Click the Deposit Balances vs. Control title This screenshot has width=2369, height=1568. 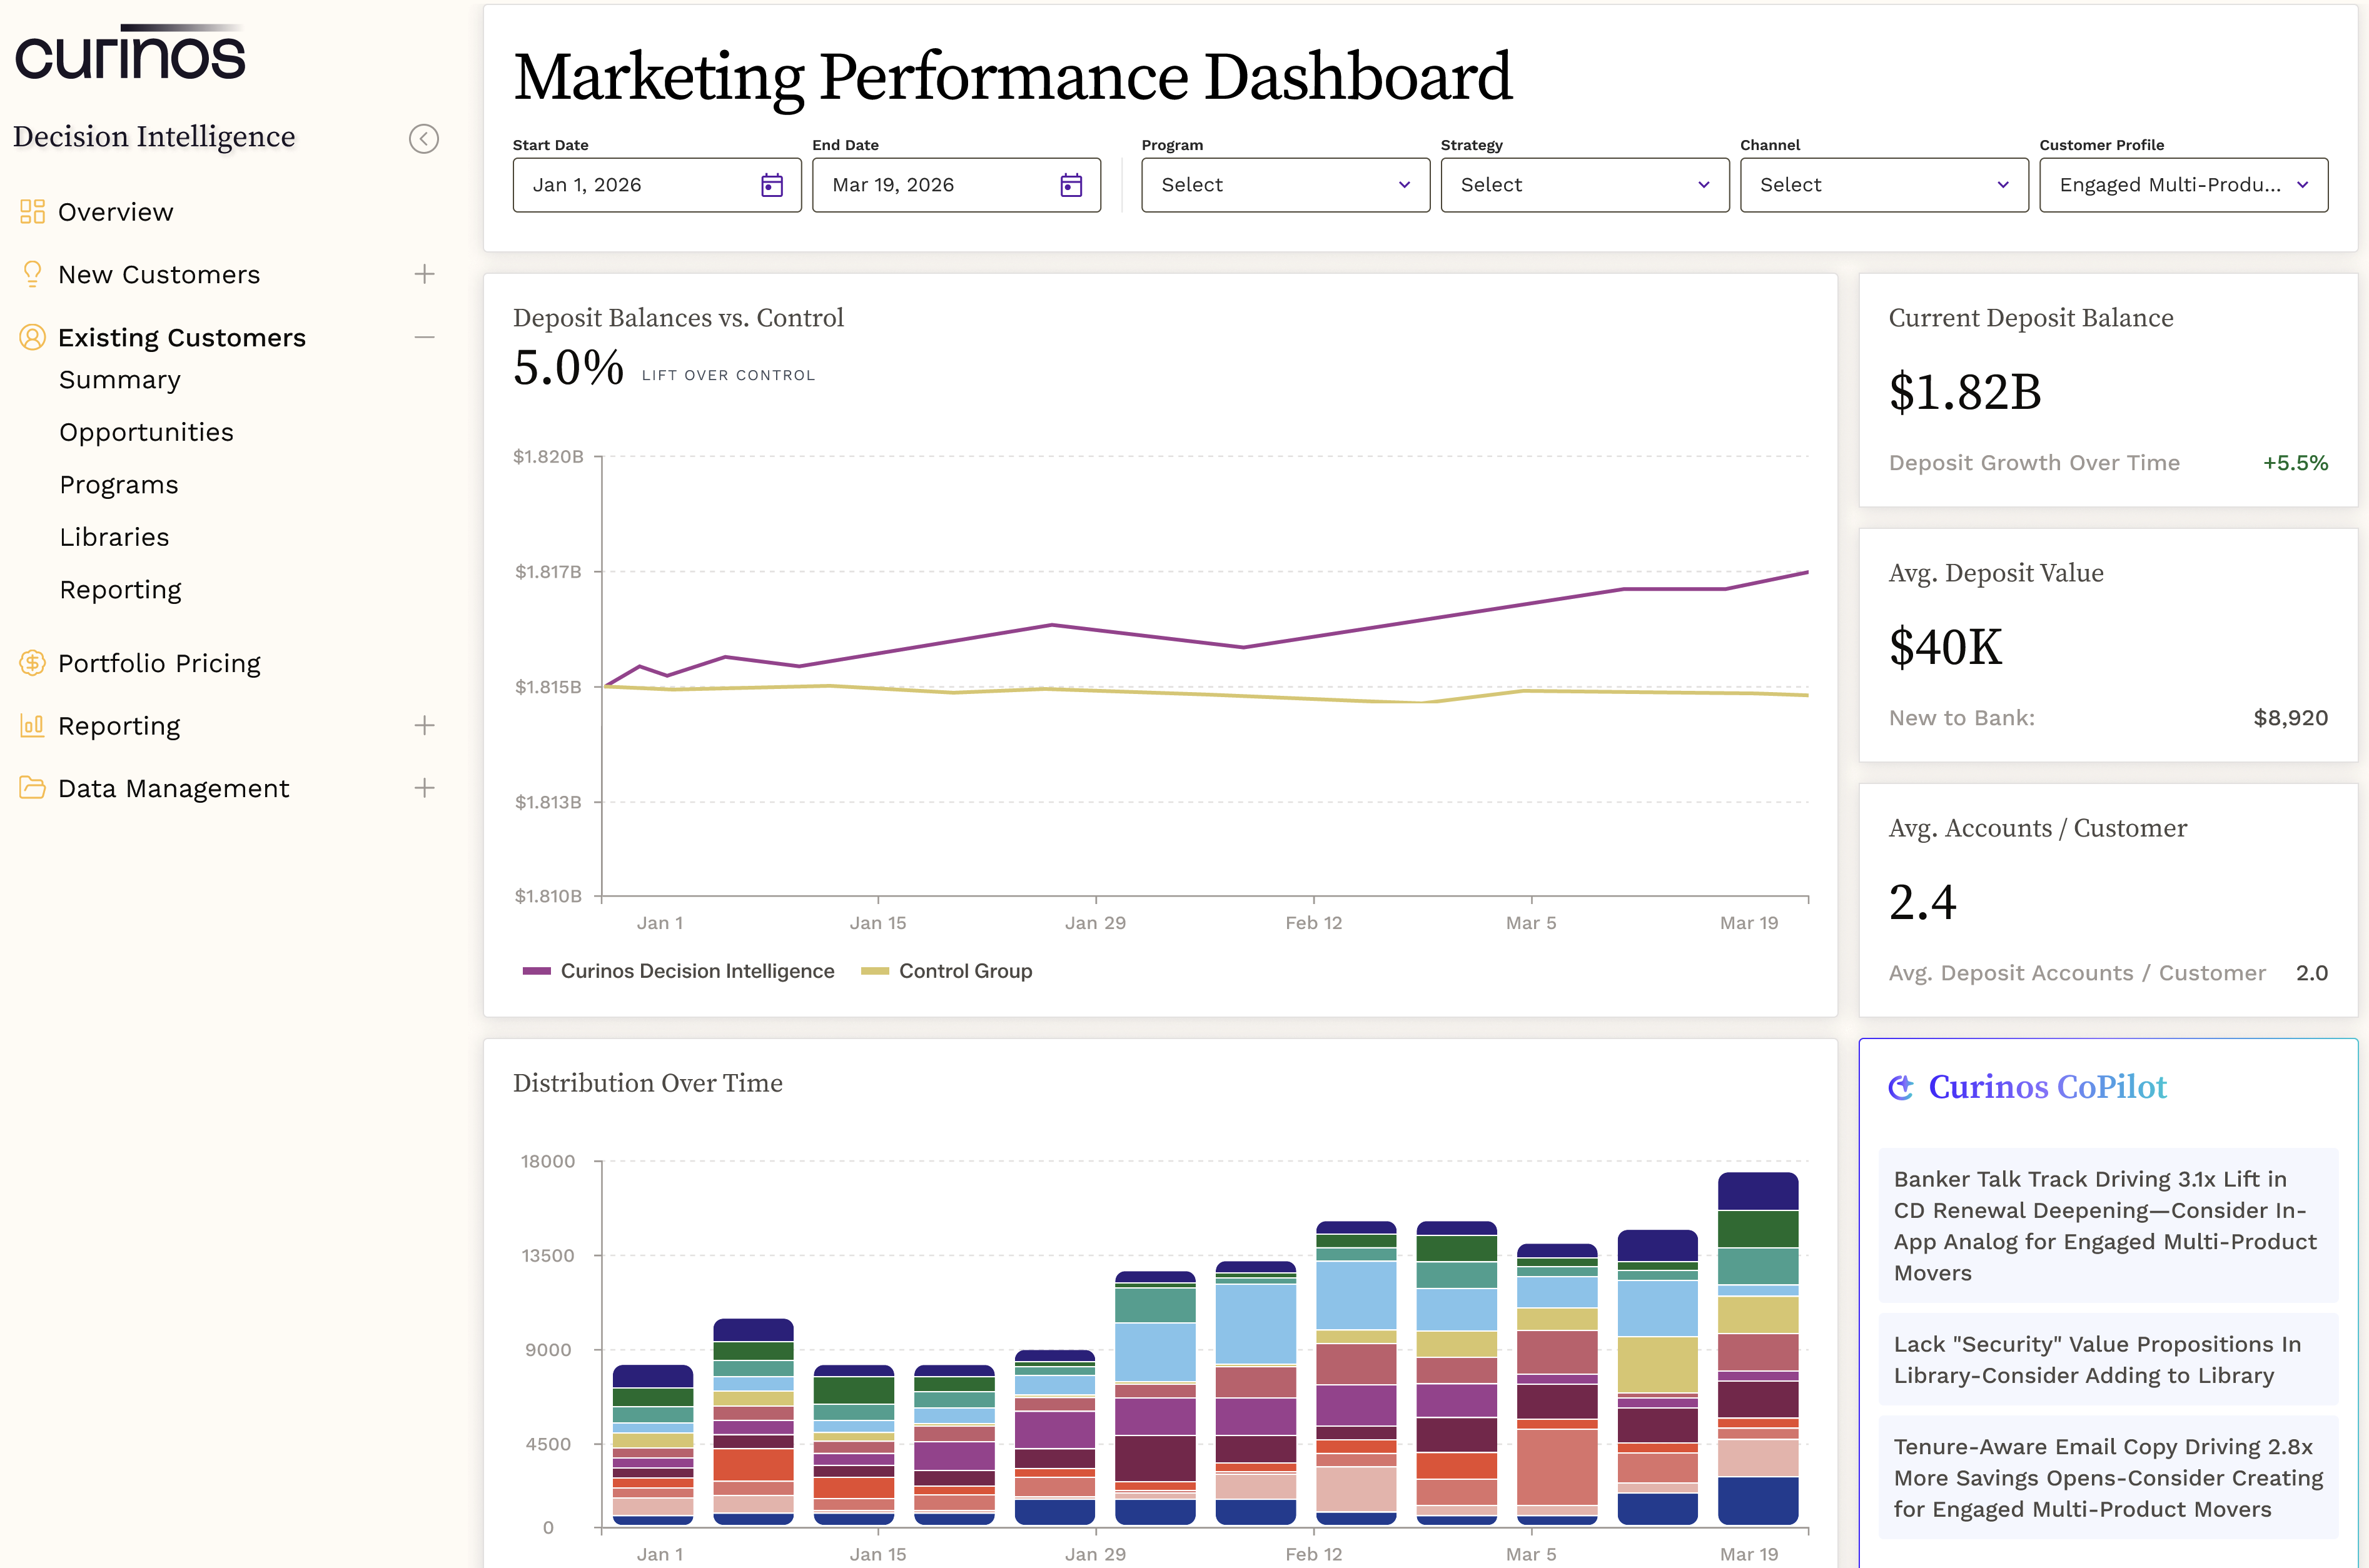point(678,318)
